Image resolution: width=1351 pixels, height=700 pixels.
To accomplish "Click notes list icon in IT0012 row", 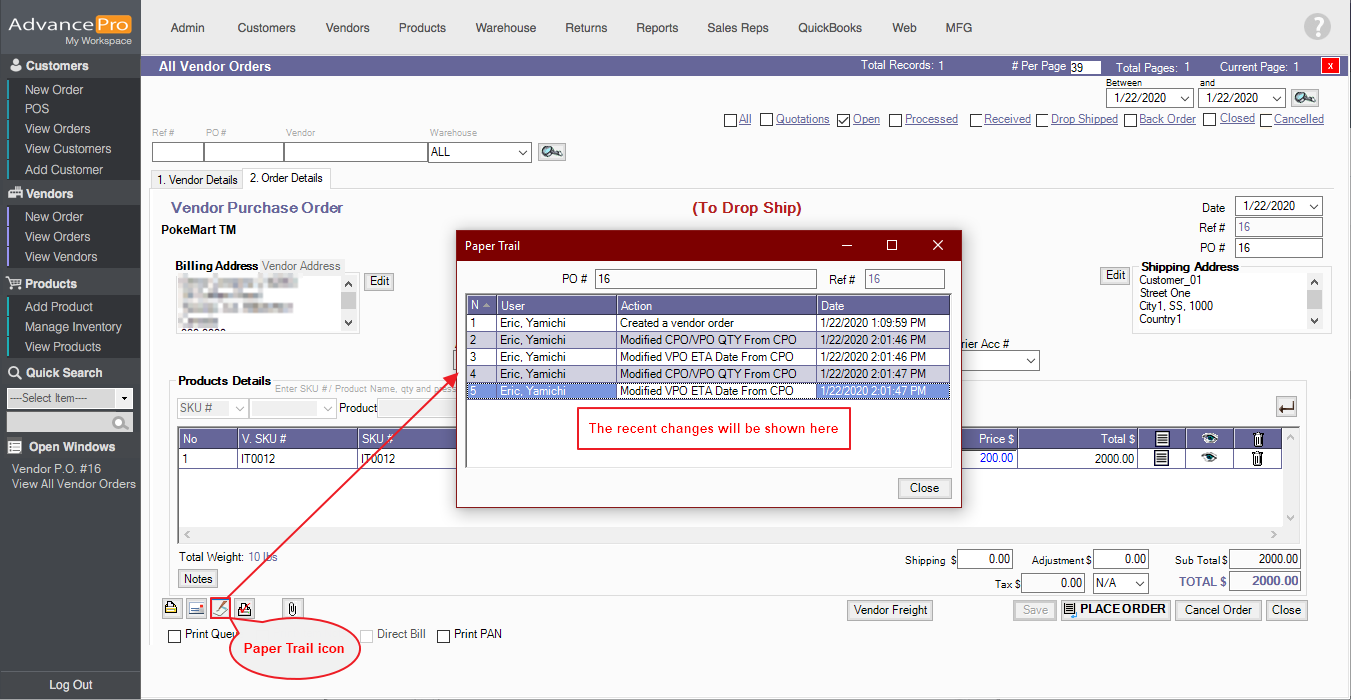I will point(1161,459).
